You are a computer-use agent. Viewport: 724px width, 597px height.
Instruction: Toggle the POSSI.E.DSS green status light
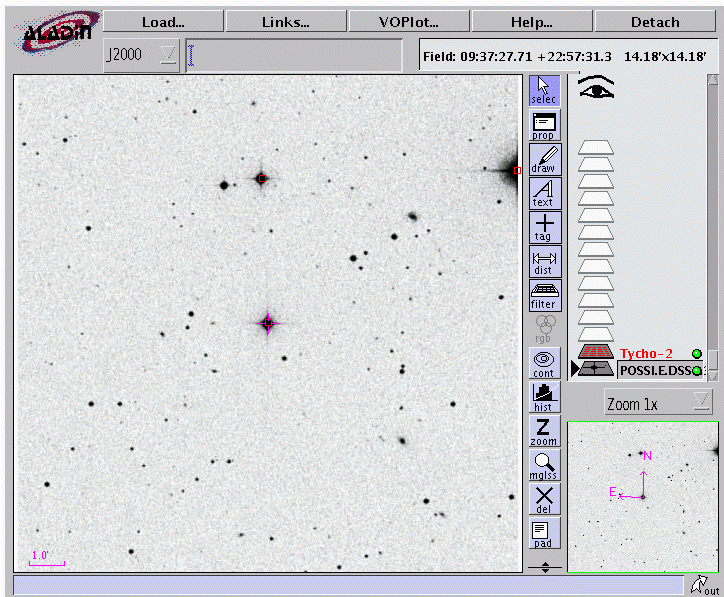[697, 370]
